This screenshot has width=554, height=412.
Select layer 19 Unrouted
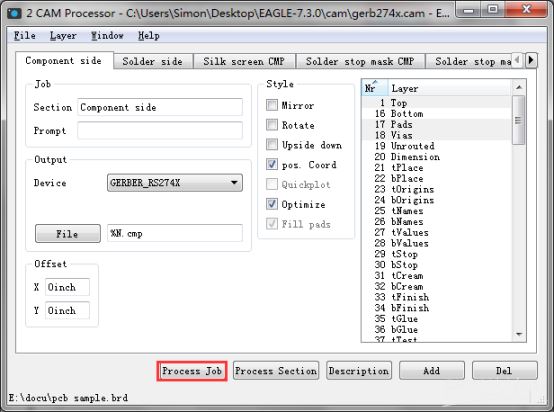pos(437,146)
